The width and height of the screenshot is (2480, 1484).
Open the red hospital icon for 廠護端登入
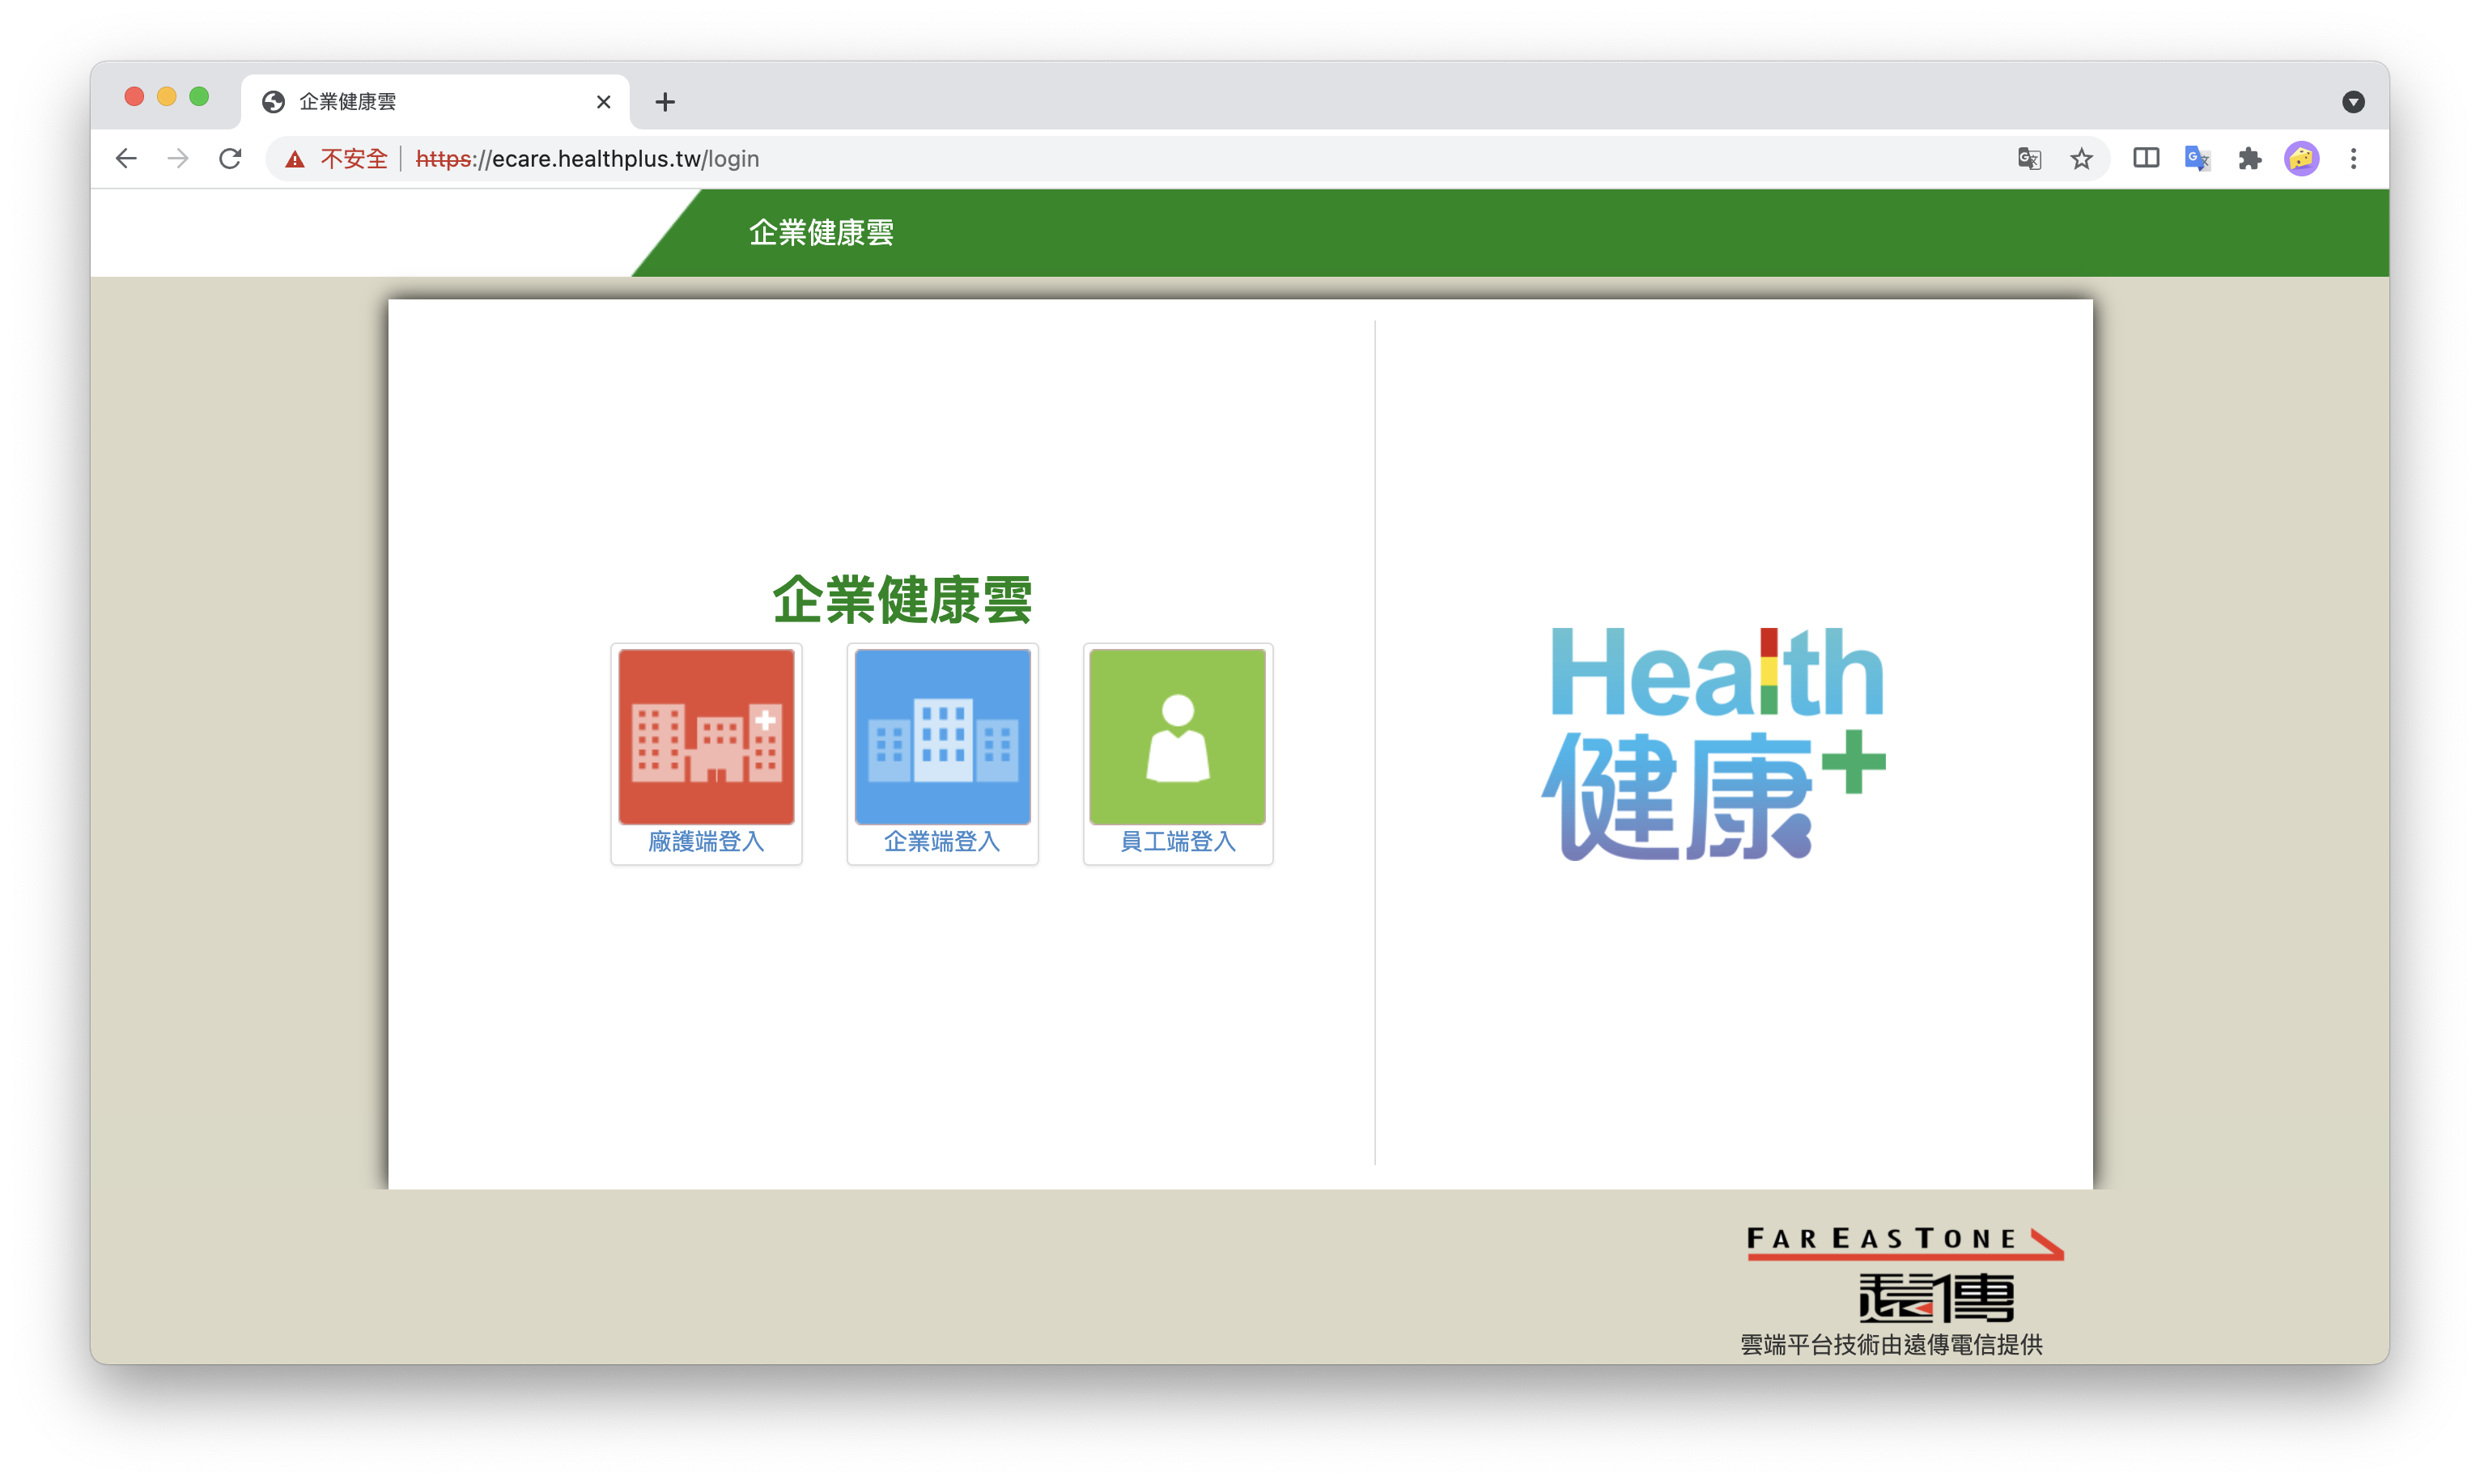[x=706, y=737]
